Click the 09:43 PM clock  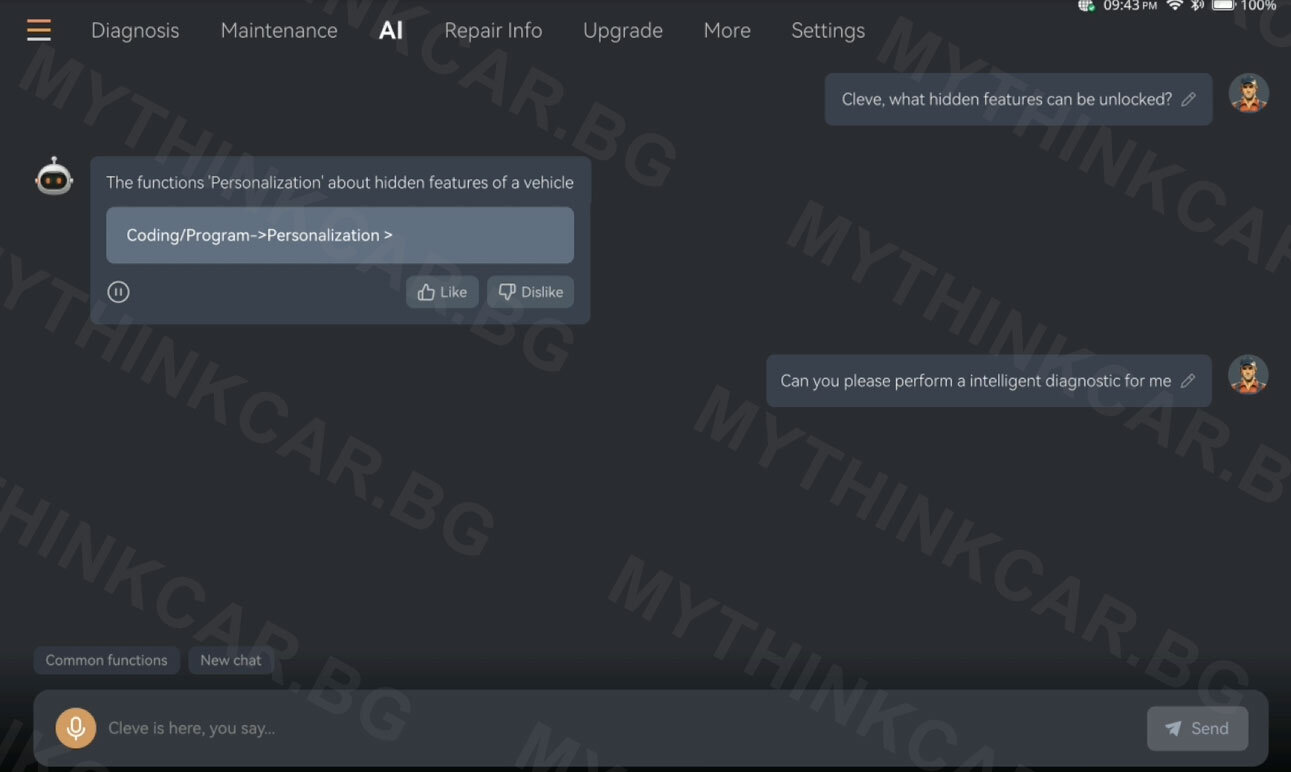(1131, 6)
